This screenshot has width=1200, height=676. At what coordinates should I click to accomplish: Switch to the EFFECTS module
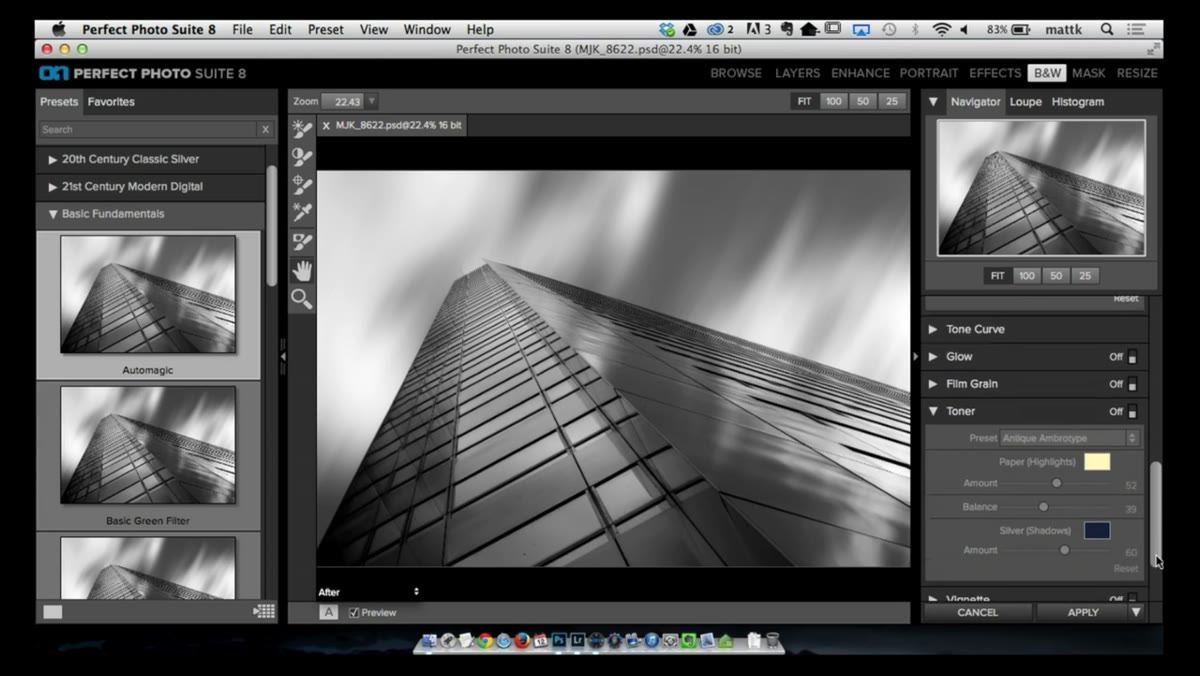995,73
